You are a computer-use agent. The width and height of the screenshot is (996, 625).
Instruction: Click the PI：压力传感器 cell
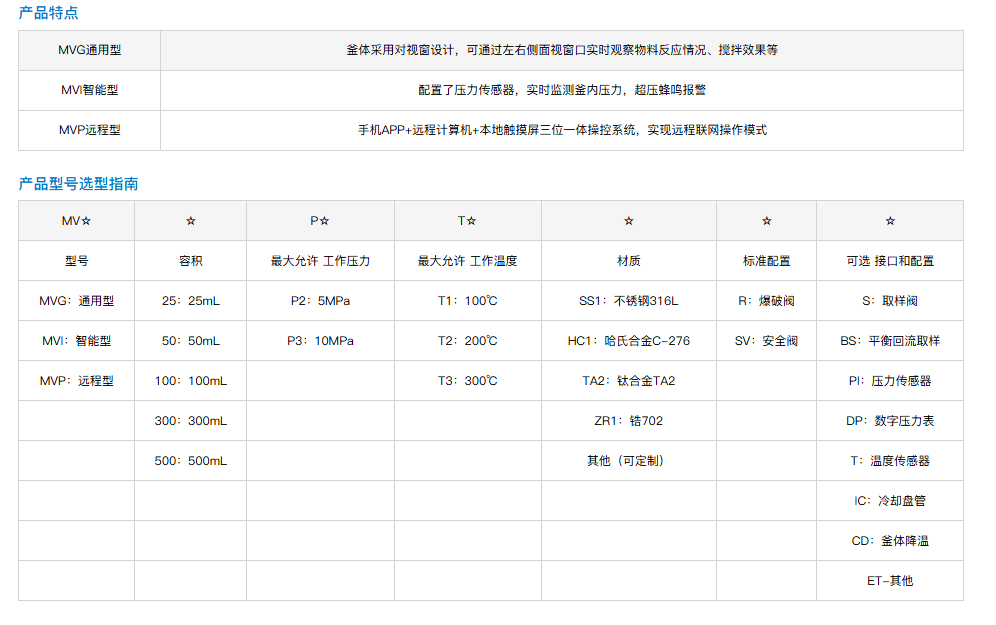(x=890, y=381)
